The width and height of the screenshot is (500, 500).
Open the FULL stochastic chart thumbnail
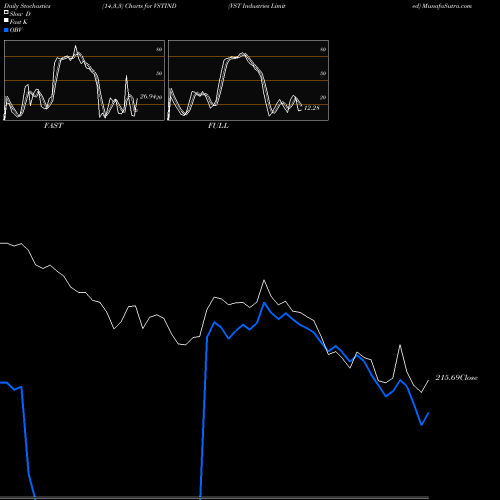coord(248,80)
